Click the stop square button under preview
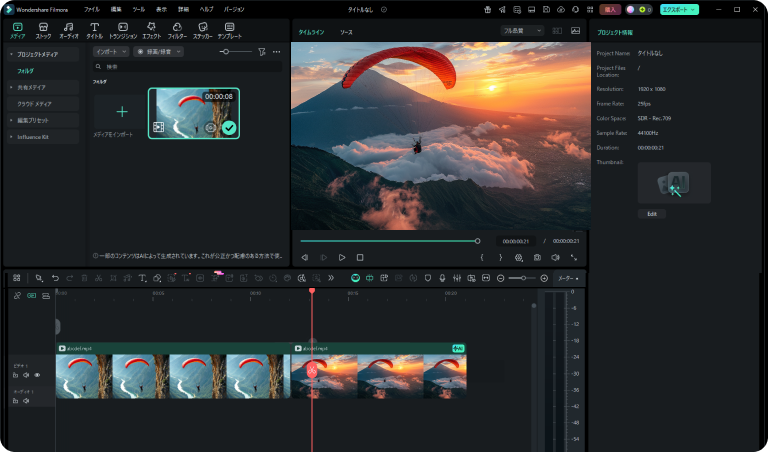The height and width of the screenshot is (452, 768). click(x=360, y=258)
